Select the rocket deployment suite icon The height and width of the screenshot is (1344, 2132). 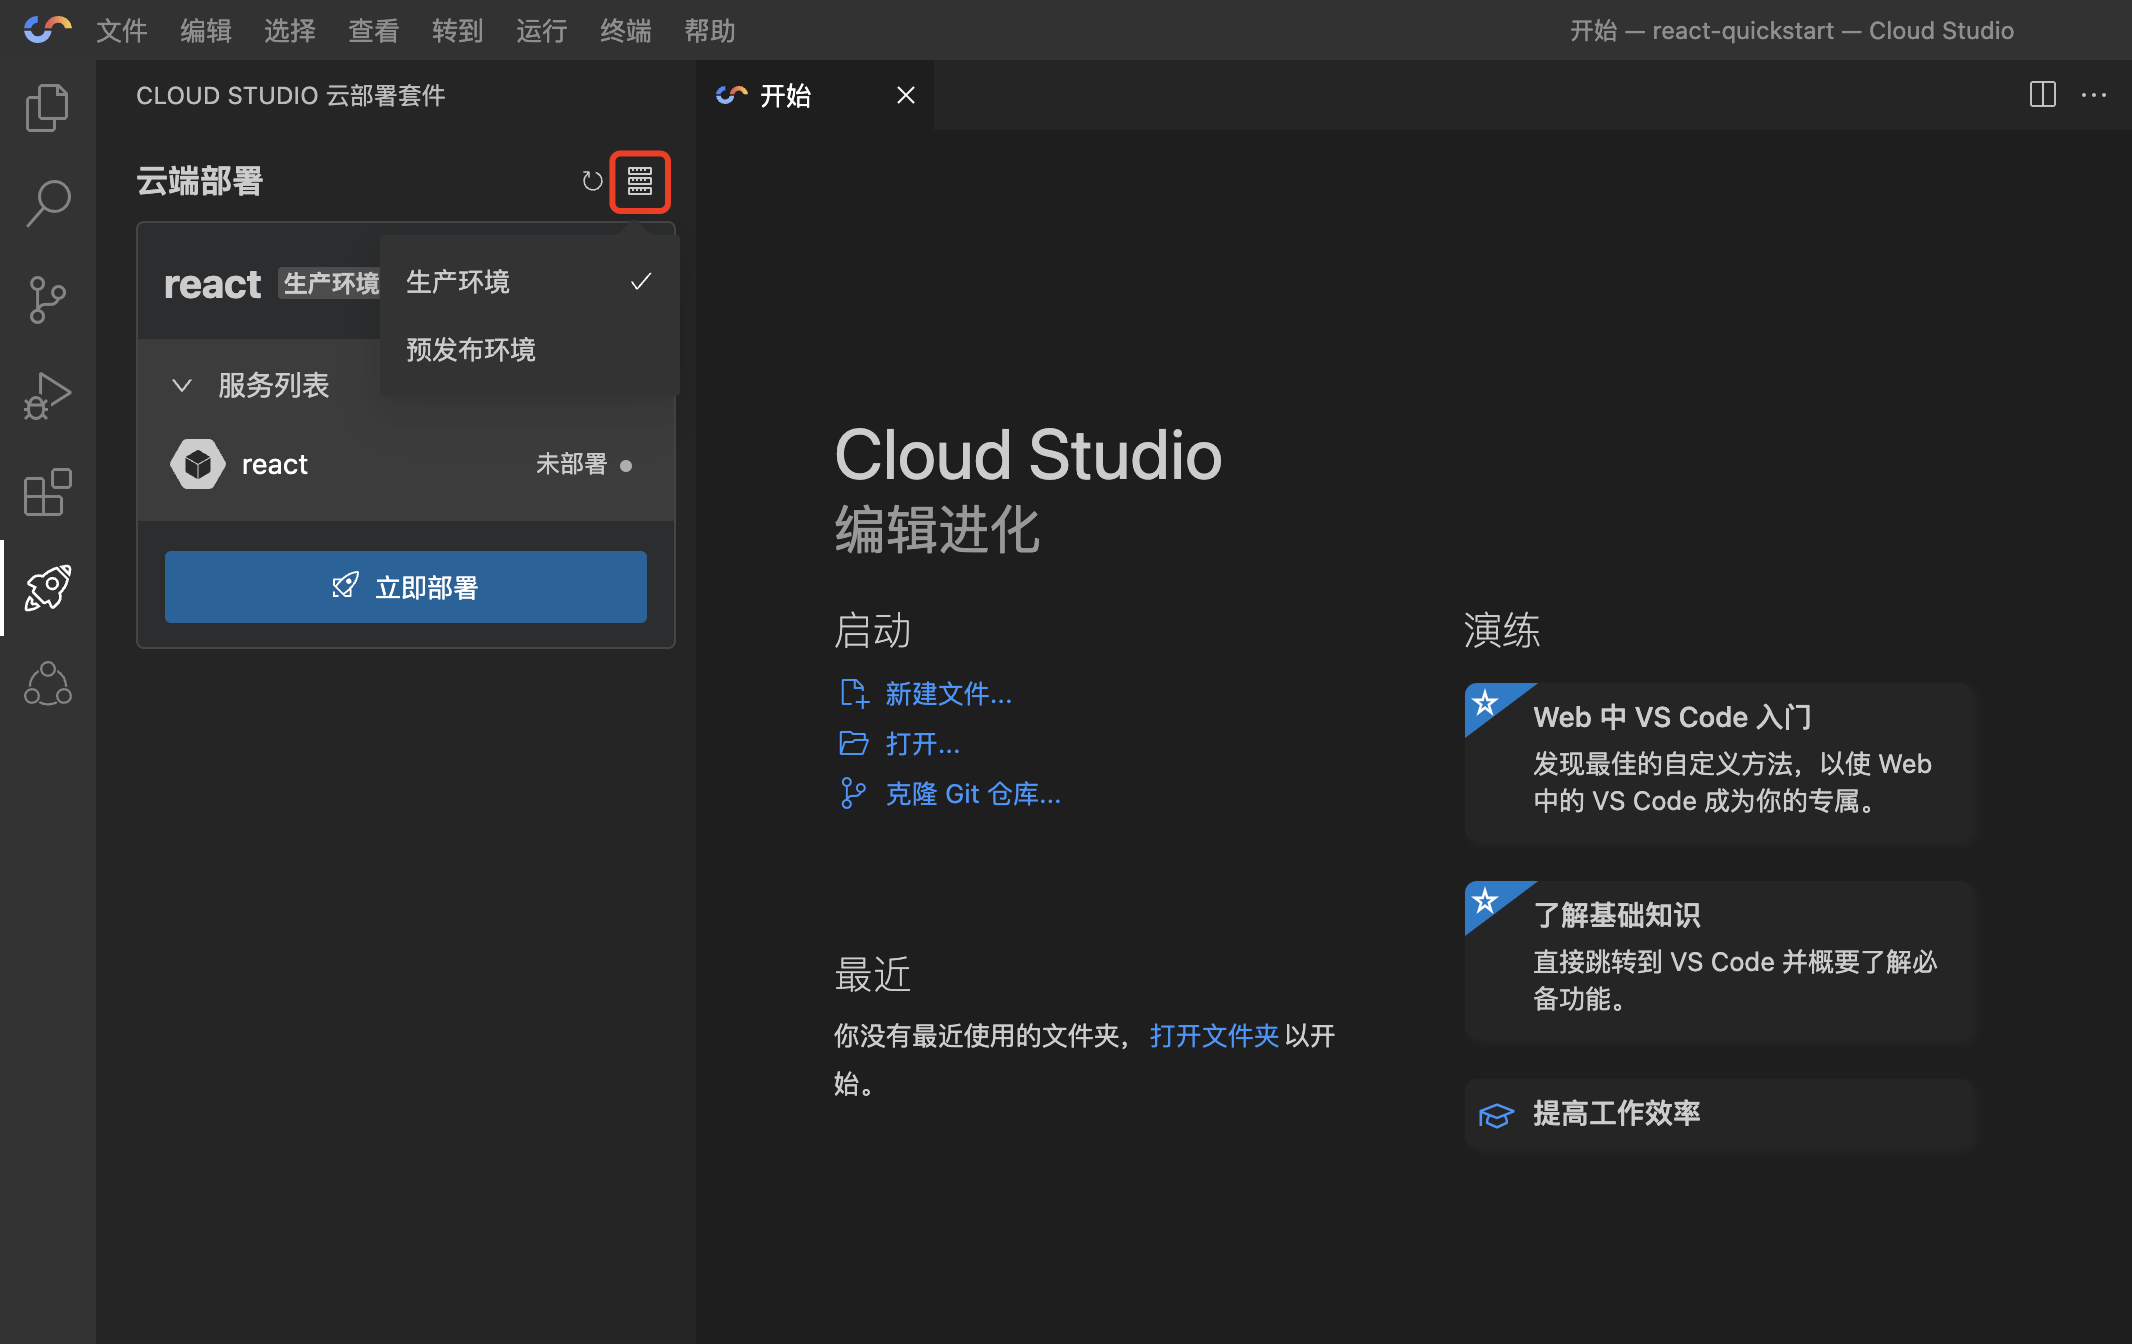point(47,587)
